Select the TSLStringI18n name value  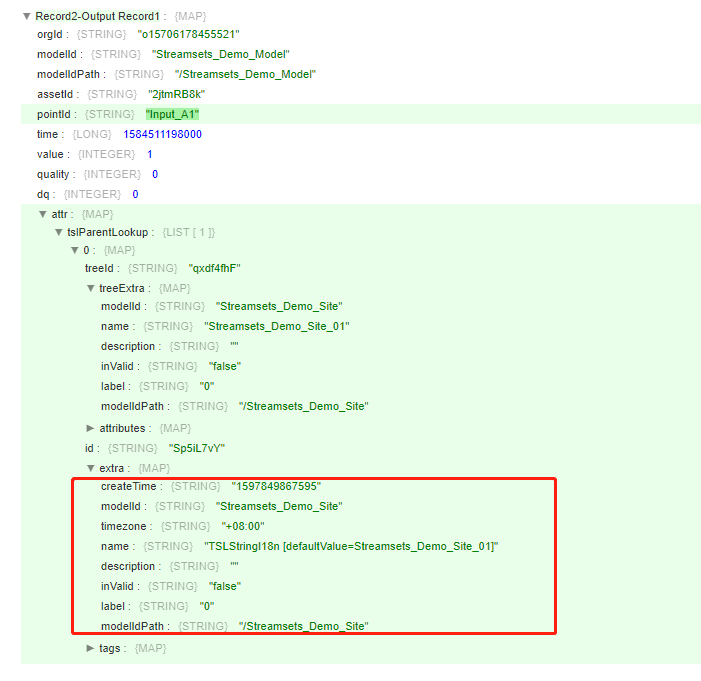tap(351, 546)
